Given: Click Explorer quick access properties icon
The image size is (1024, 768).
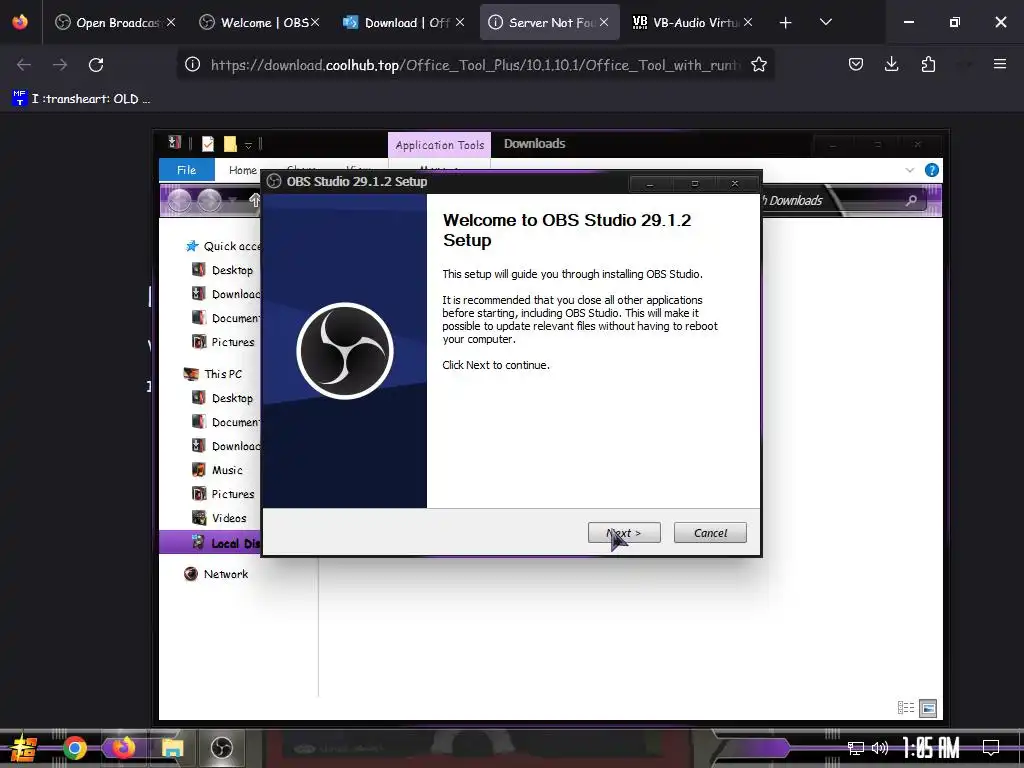Looking at the screenshot, I should [208, 144].
